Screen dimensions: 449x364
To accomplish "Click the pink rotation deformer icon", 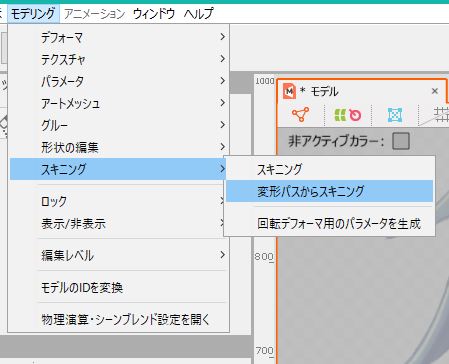I will [x=355, y=115].
